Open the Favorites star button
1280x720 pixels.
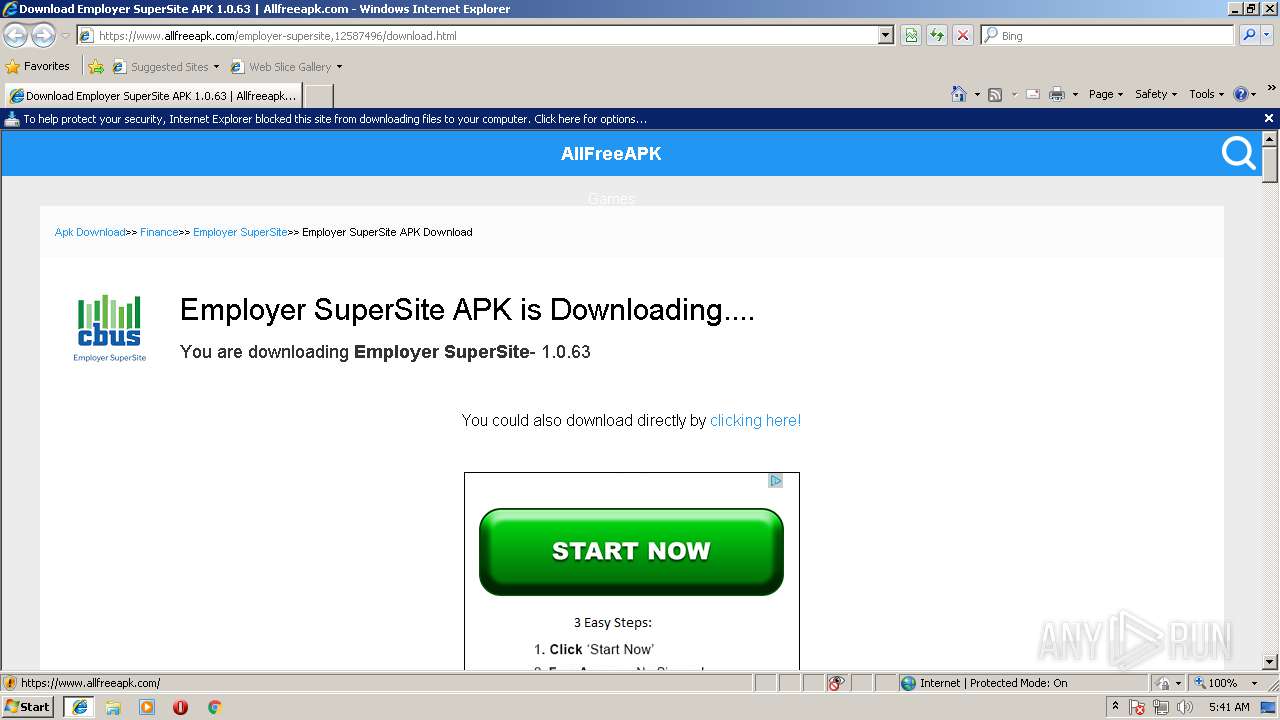pos(38,66)
